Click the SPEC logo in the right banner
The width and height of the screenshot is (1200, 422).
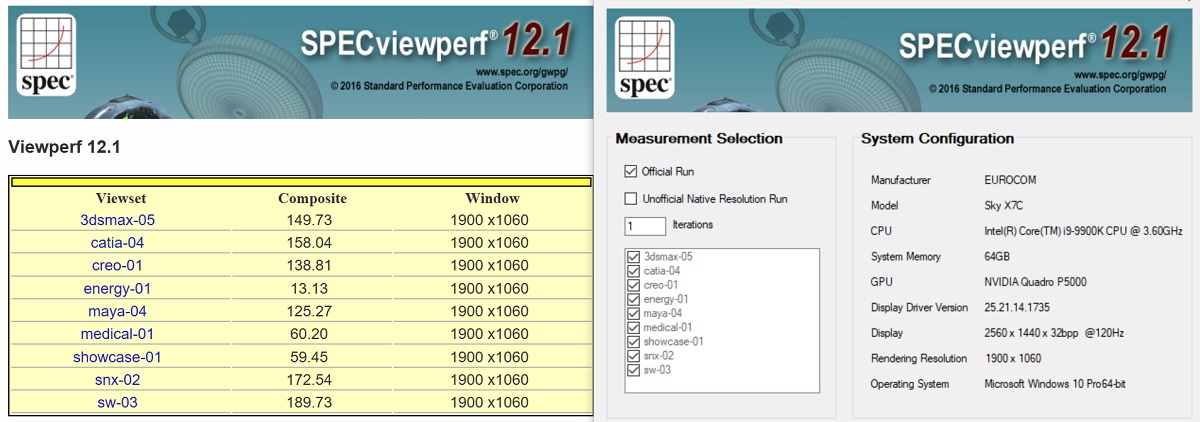point(645,55)
